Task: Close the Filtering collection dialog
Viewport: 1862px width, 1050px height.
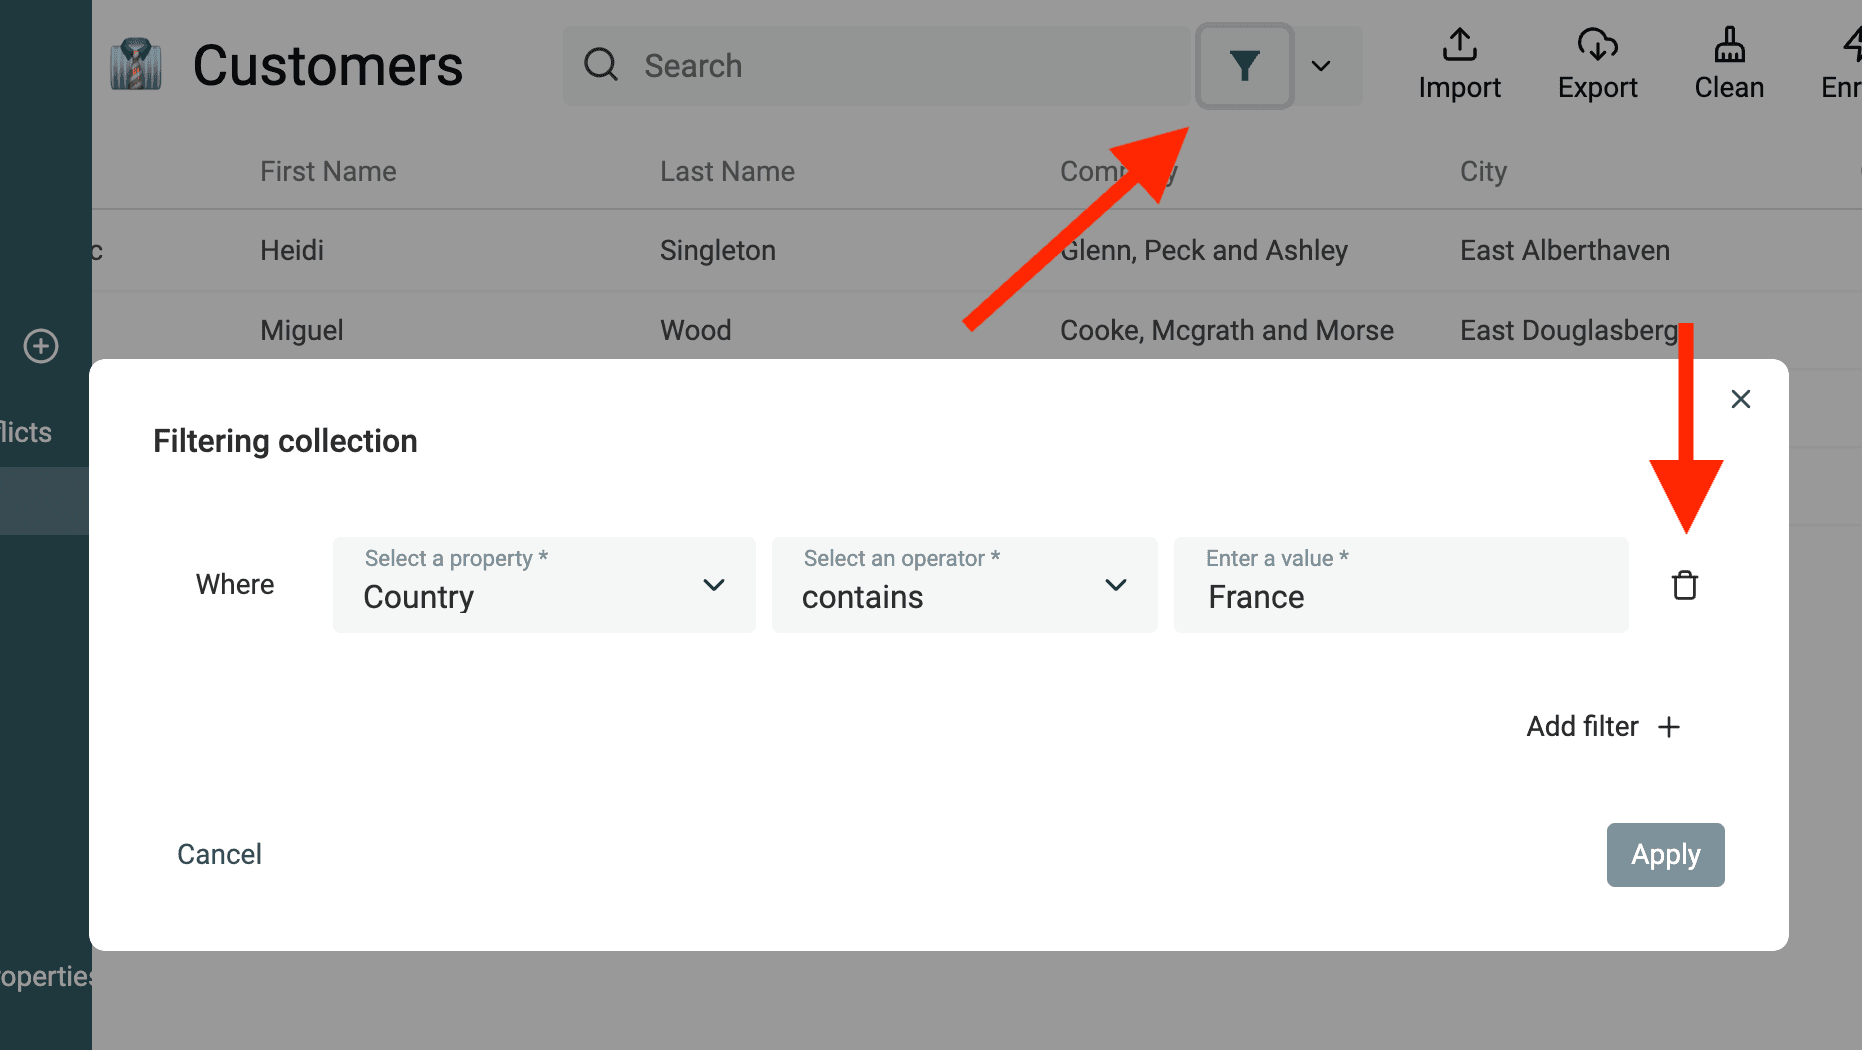Action: (x=1740, y=399)
